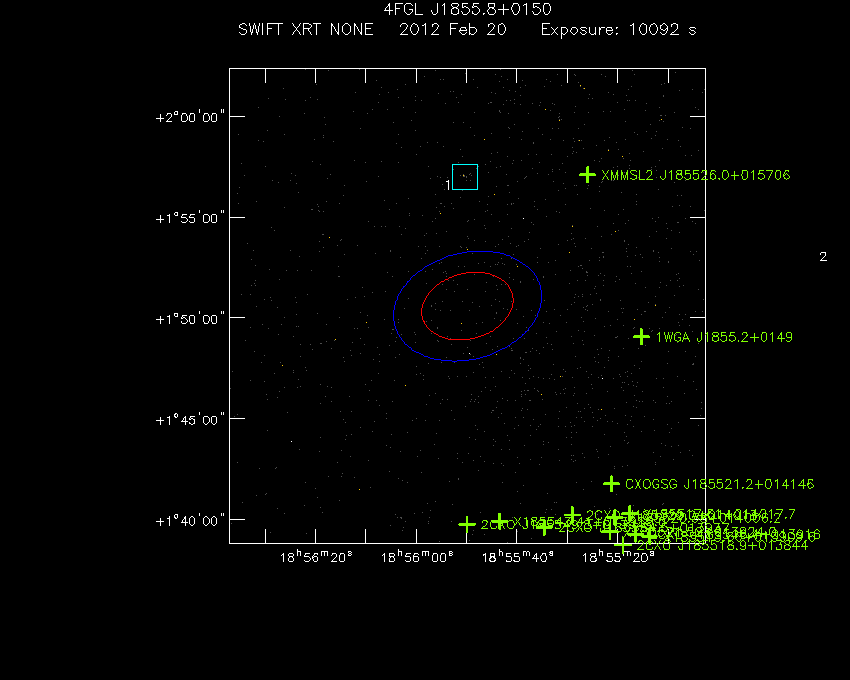
Task: Click the observation date 2012 Feb 20
Action: coord(453,29)
